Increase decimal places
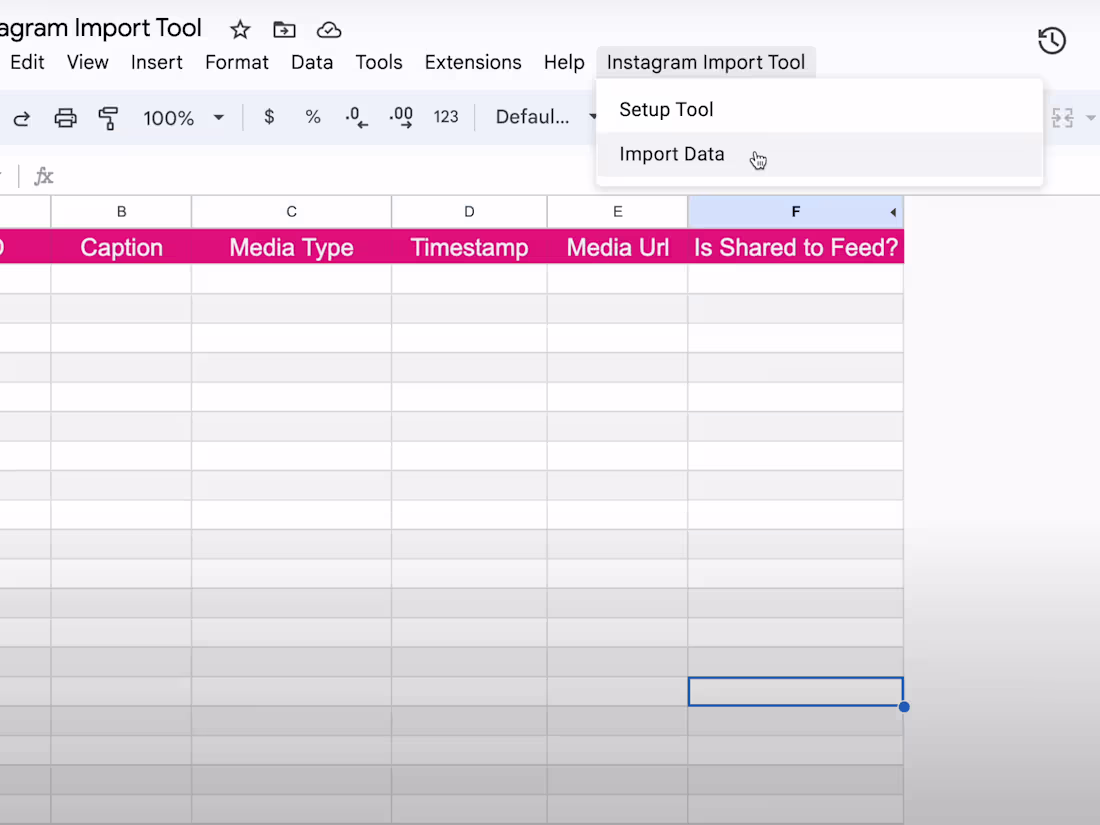 (400, 117)
